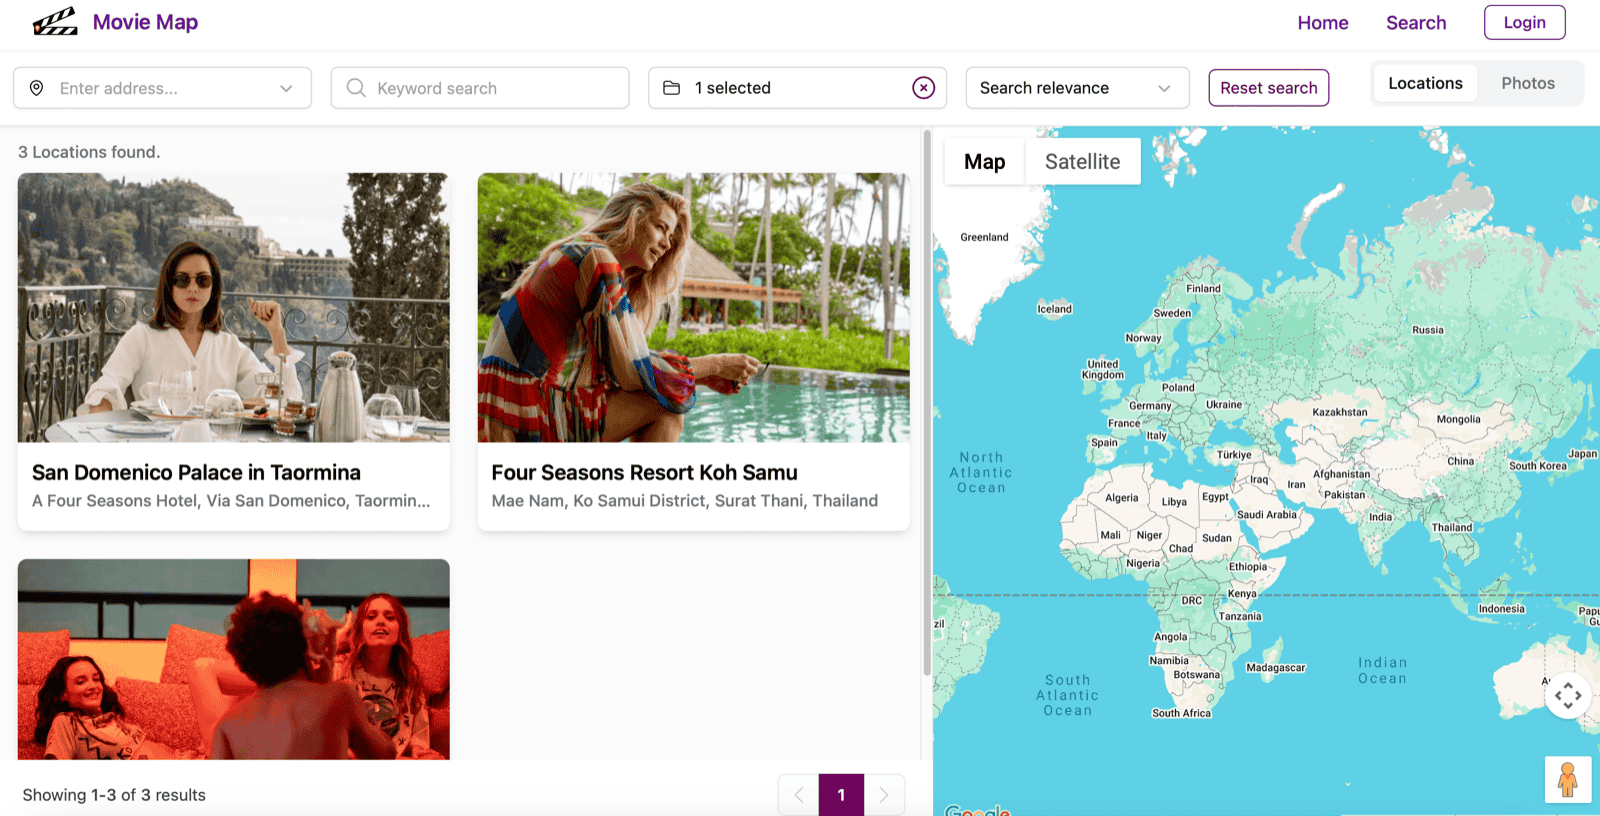1600x816 pixels.
Task: Open the Search nav link
Action: [x=1416, y=22]
